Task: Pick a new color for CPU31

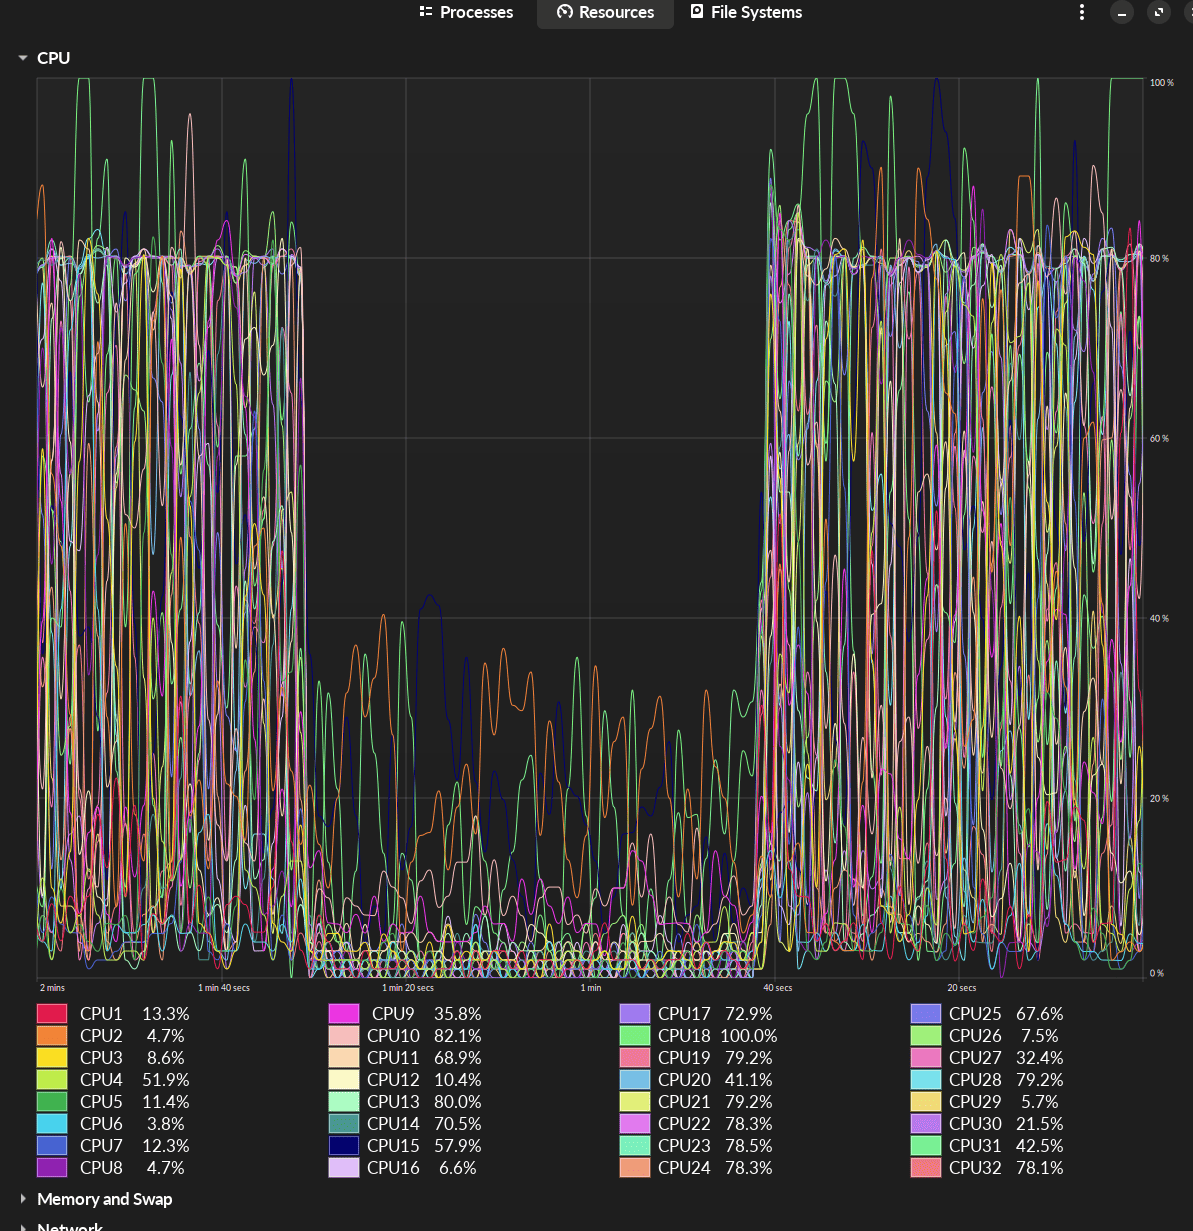Action: pyautogui.click(x=926, y=1146)
